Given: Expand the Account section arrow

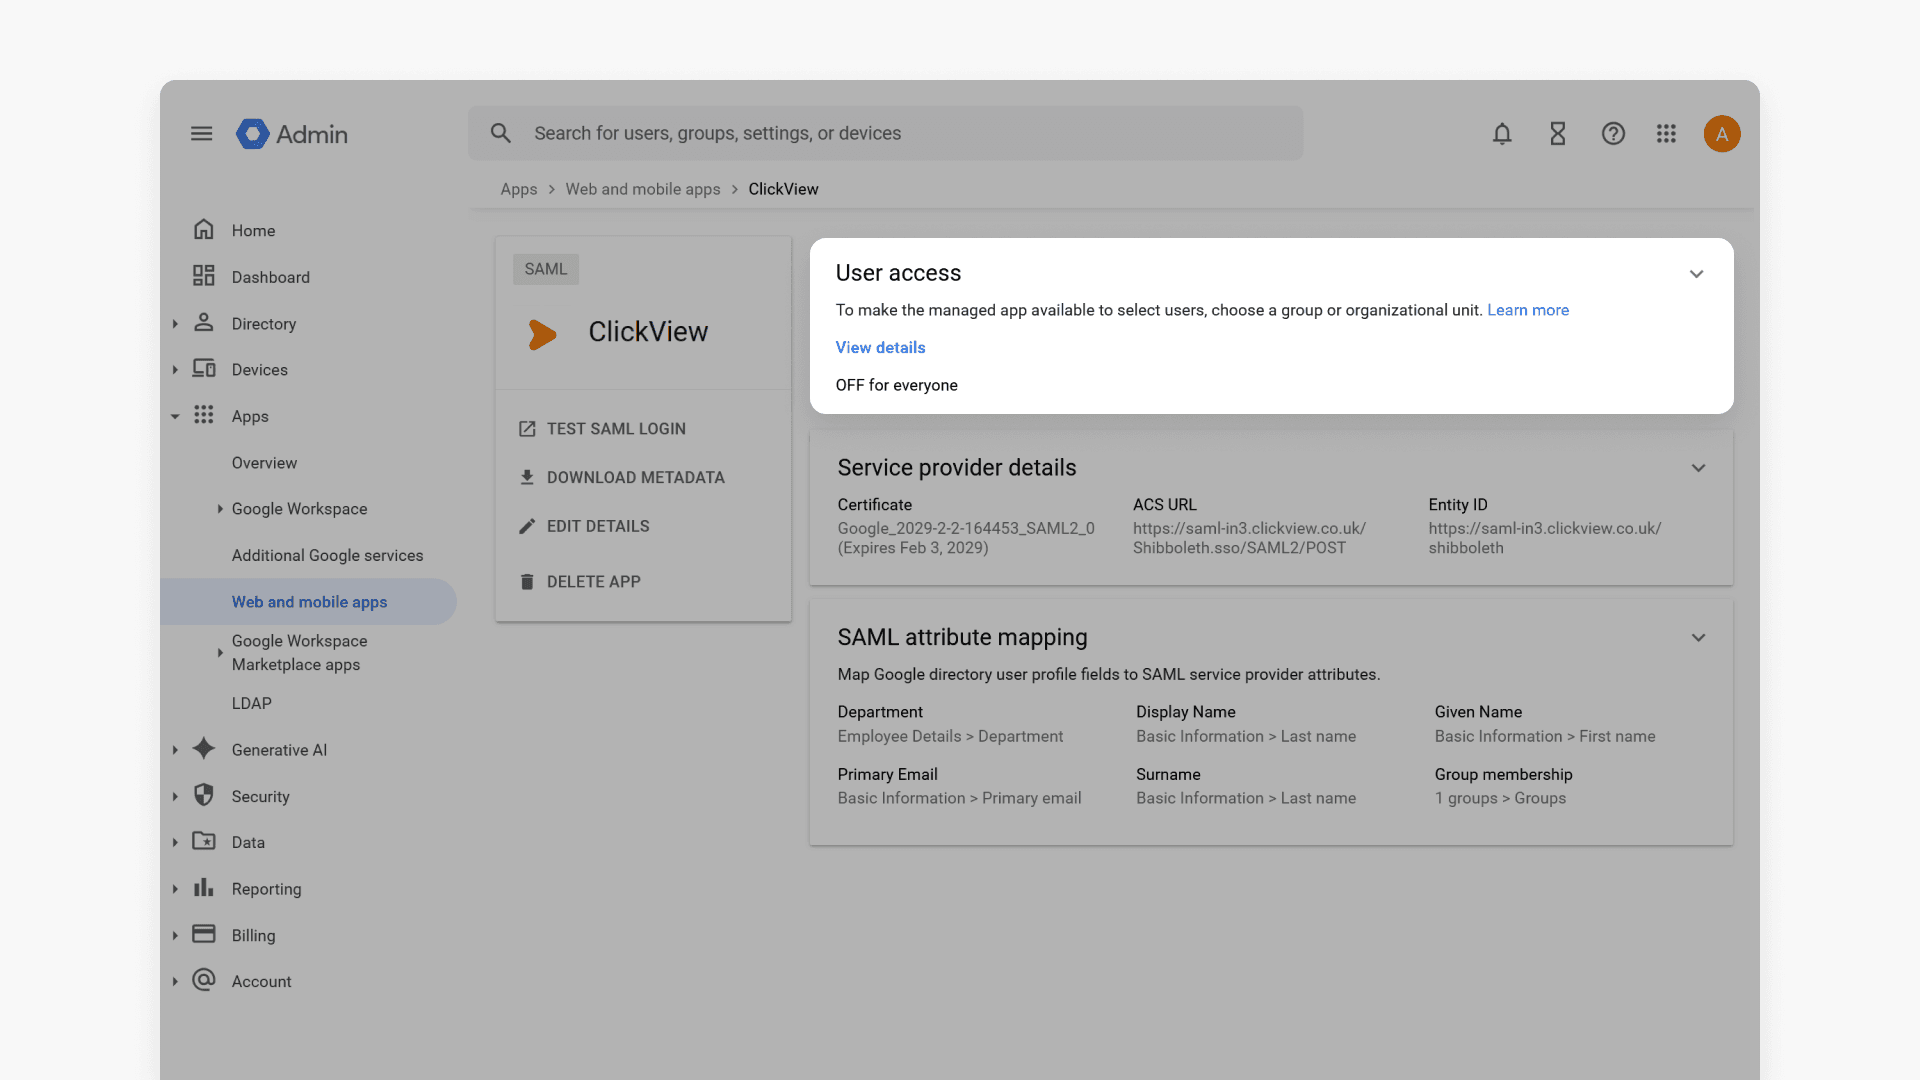Looking at the screenshot, I should click(x=175, y=982).
